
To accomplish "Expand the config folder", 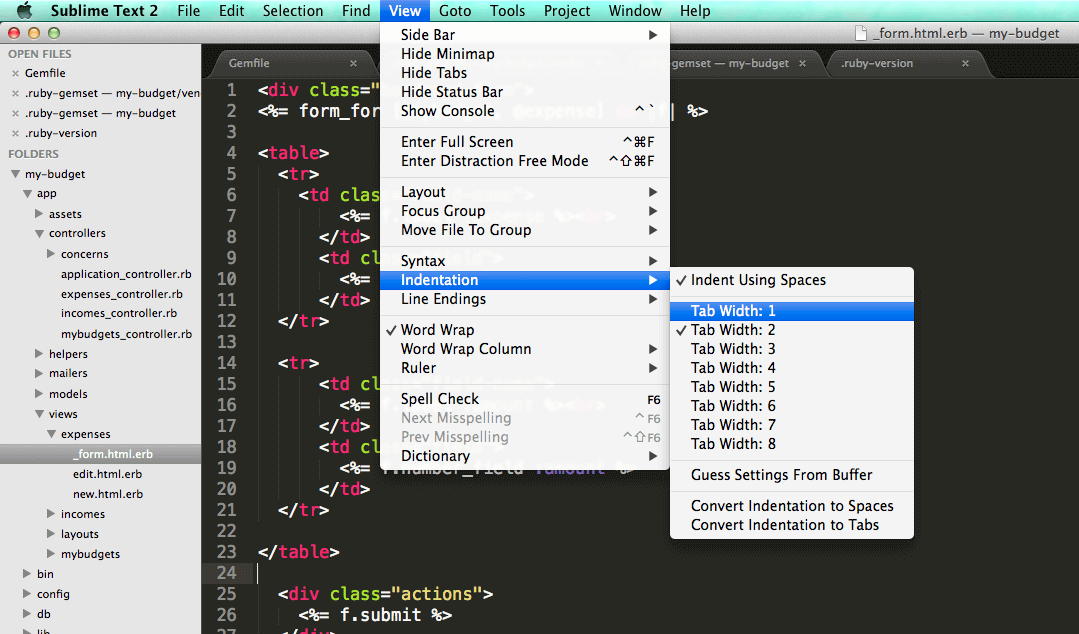I will coord(27,593).
